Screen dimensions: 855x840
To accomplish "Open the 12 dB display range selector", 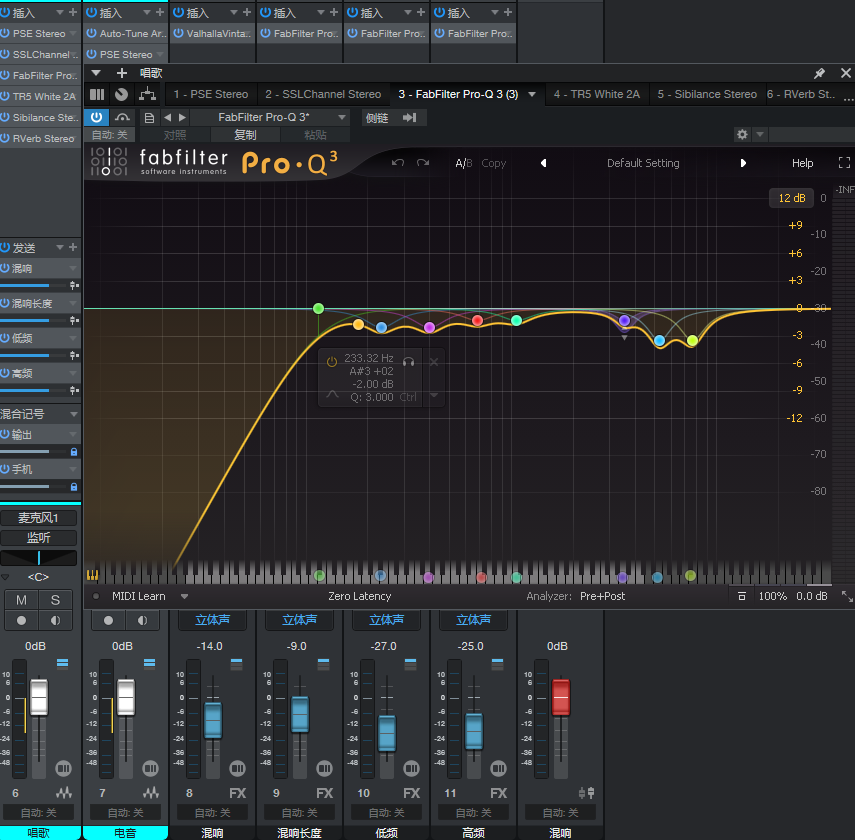I will (791, 198).
